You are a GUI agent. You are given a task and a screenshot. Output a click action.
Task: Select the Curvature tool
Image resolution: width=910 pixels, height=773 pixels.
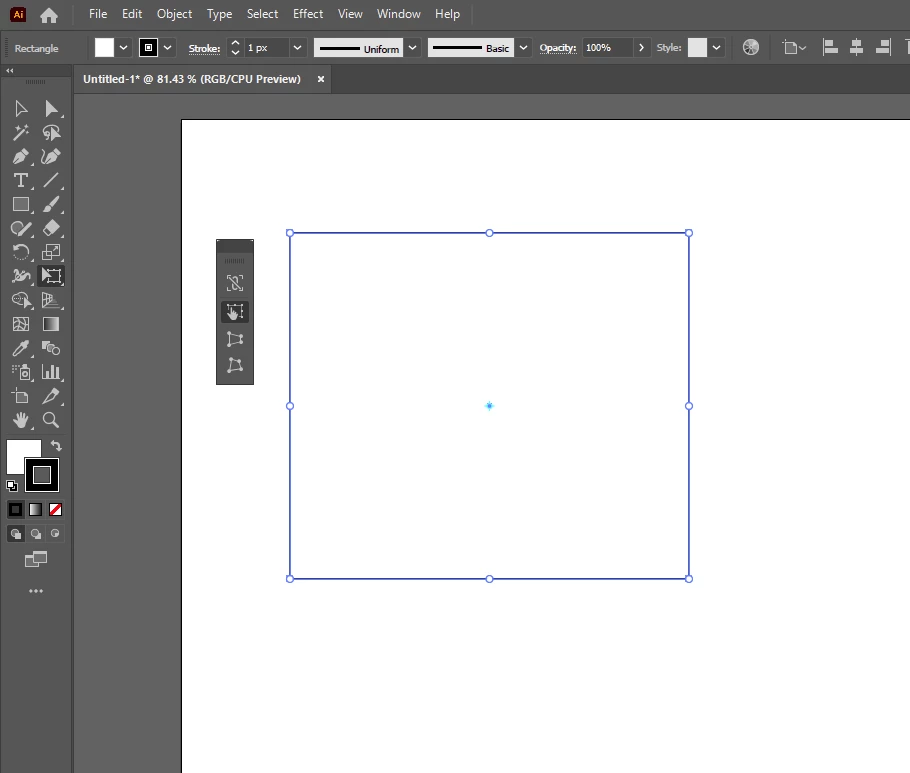click(51, 157)
